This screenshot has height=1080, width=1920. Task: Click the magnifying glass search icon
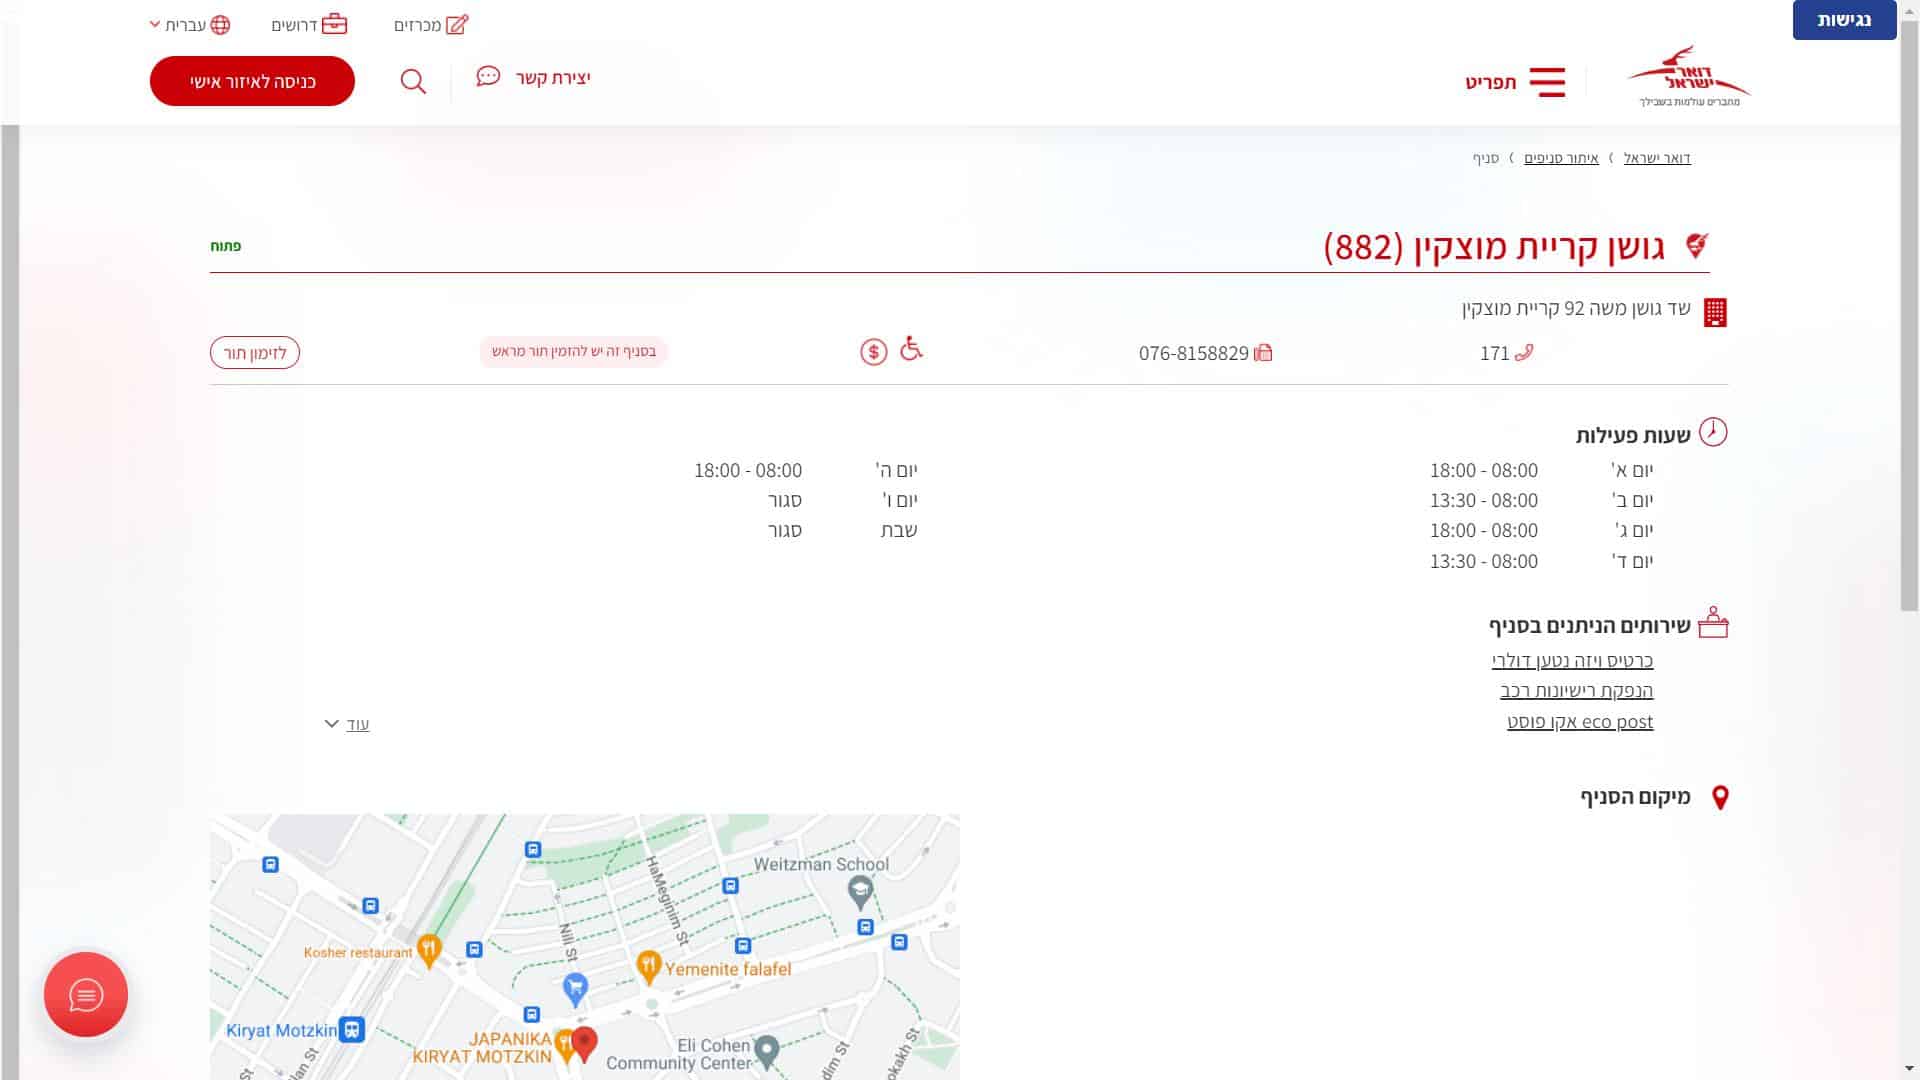pyautogui.click(x=413, y=81)
